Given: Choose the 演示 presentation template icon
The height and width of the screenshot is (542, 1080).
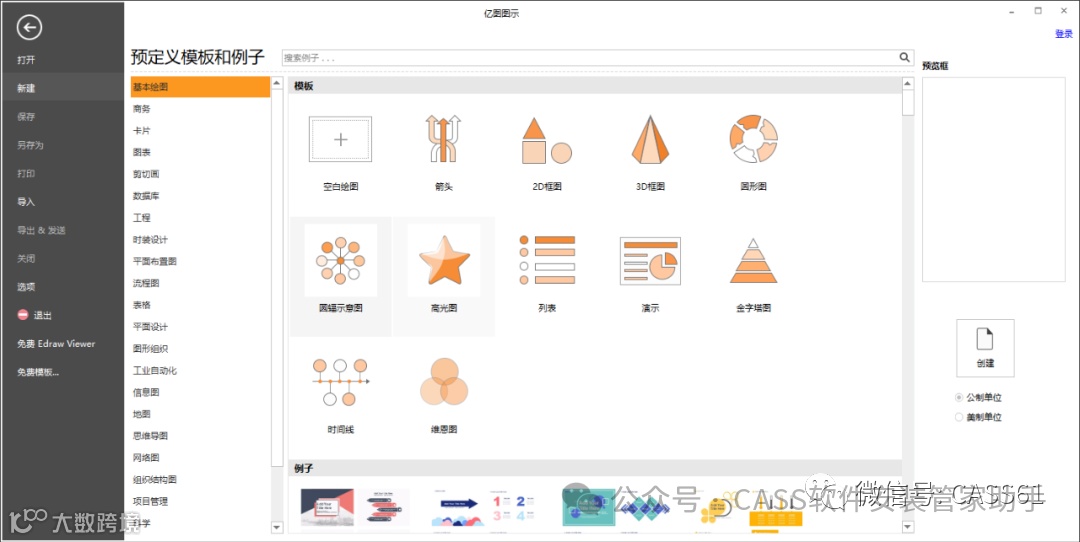Looking at the screenshot, I should pyautogui.click(x=650, y=261).
